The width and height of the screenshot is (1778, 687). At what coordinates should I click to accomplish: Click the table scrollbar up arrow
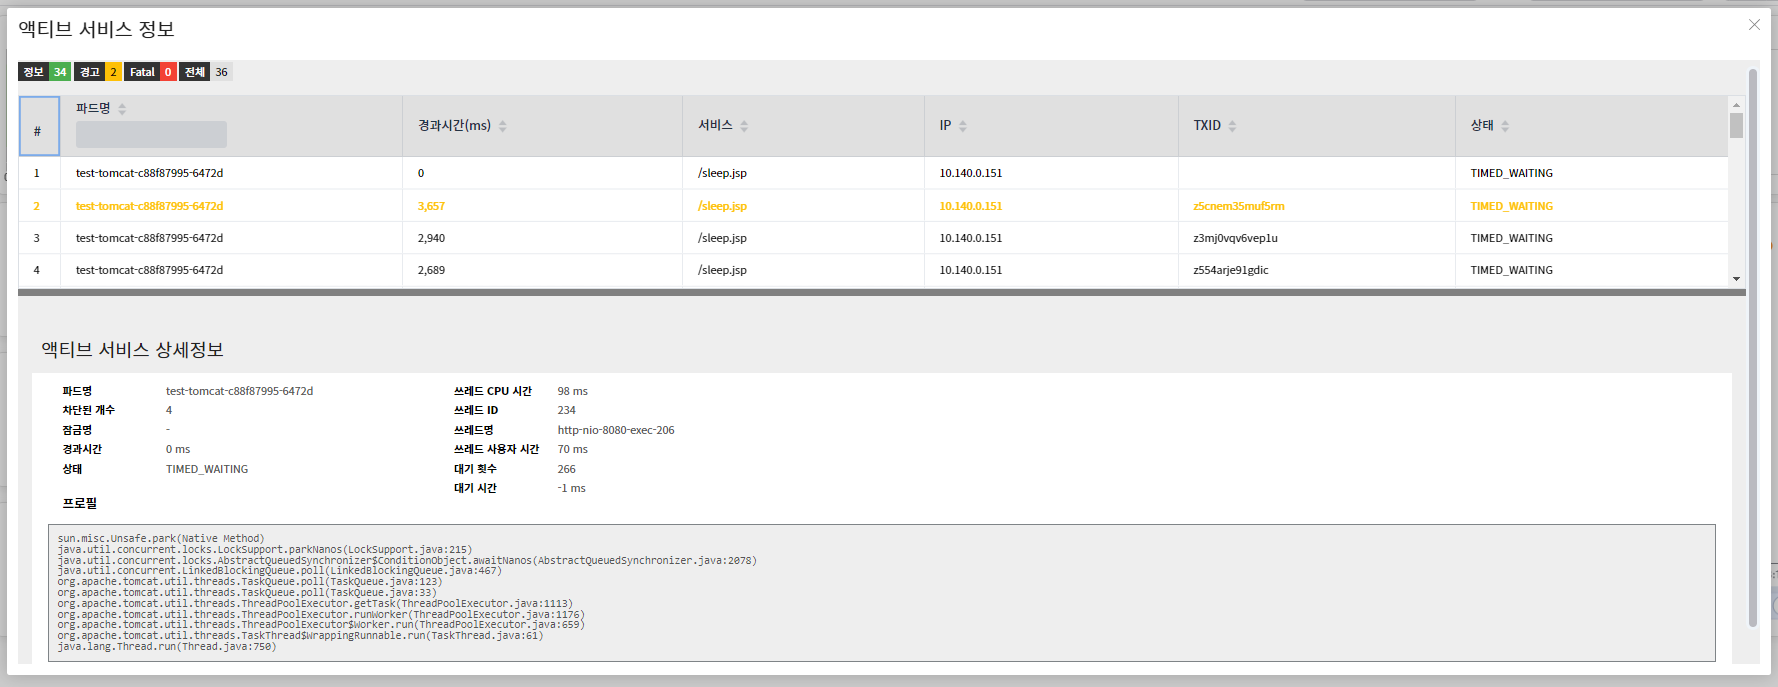coord(1737,104)
